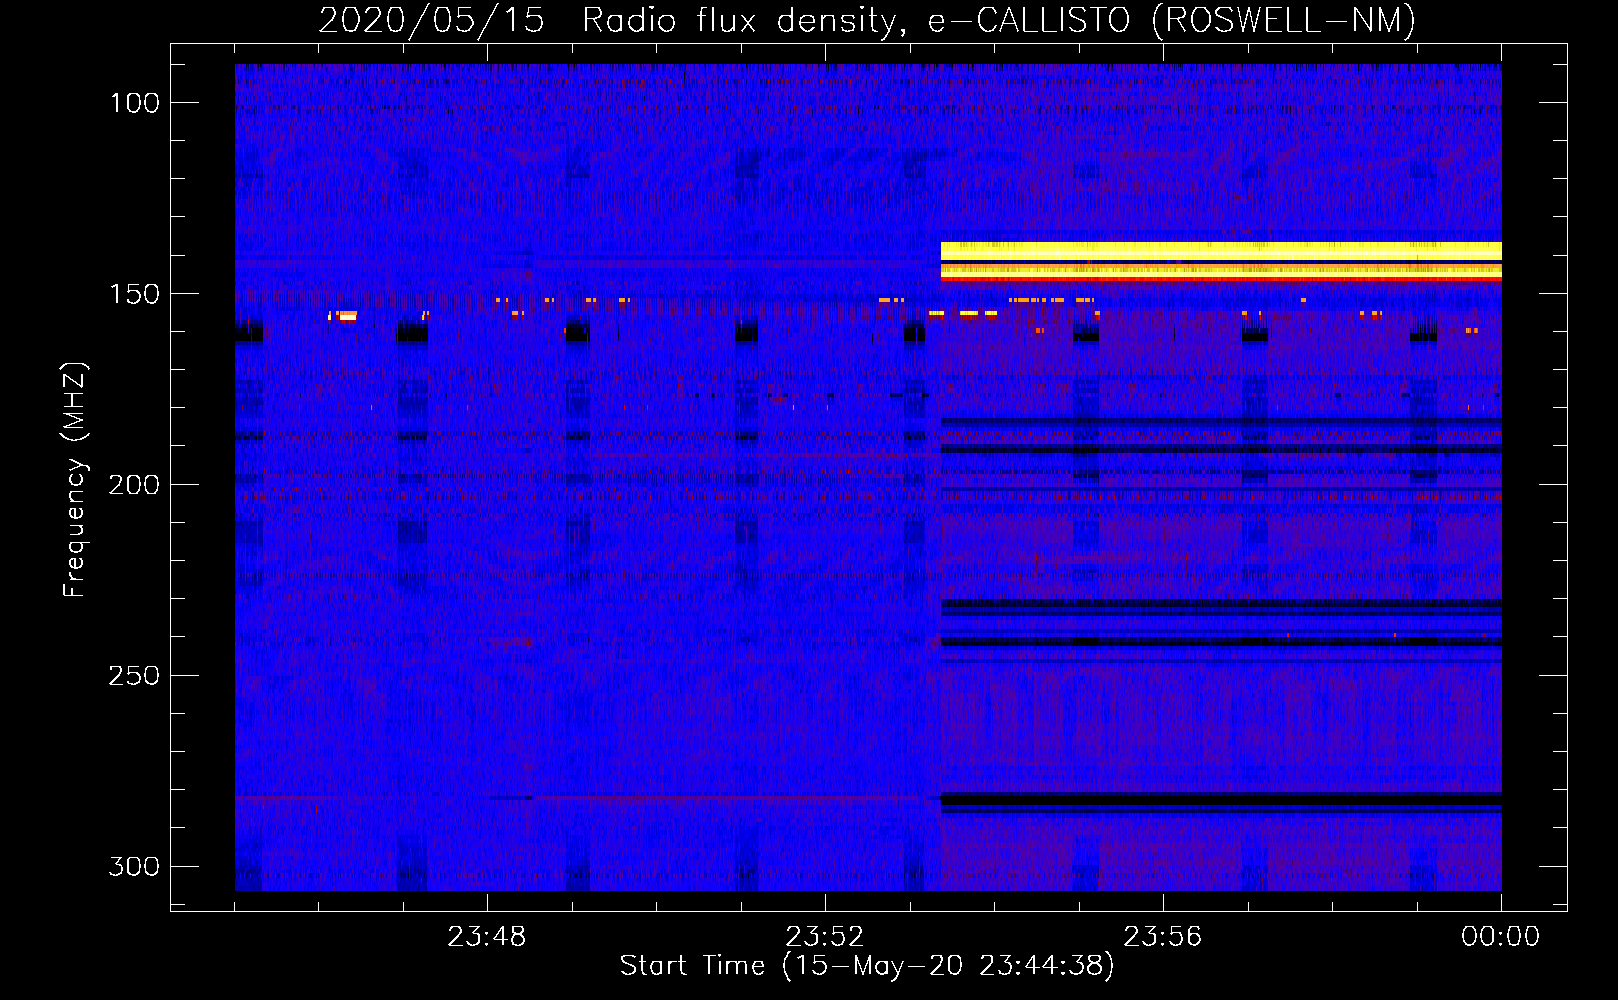The width and height of the screenshot is (1618, 1000).
Task: Click the '150' frequency tick label
Action: (135, 294)
